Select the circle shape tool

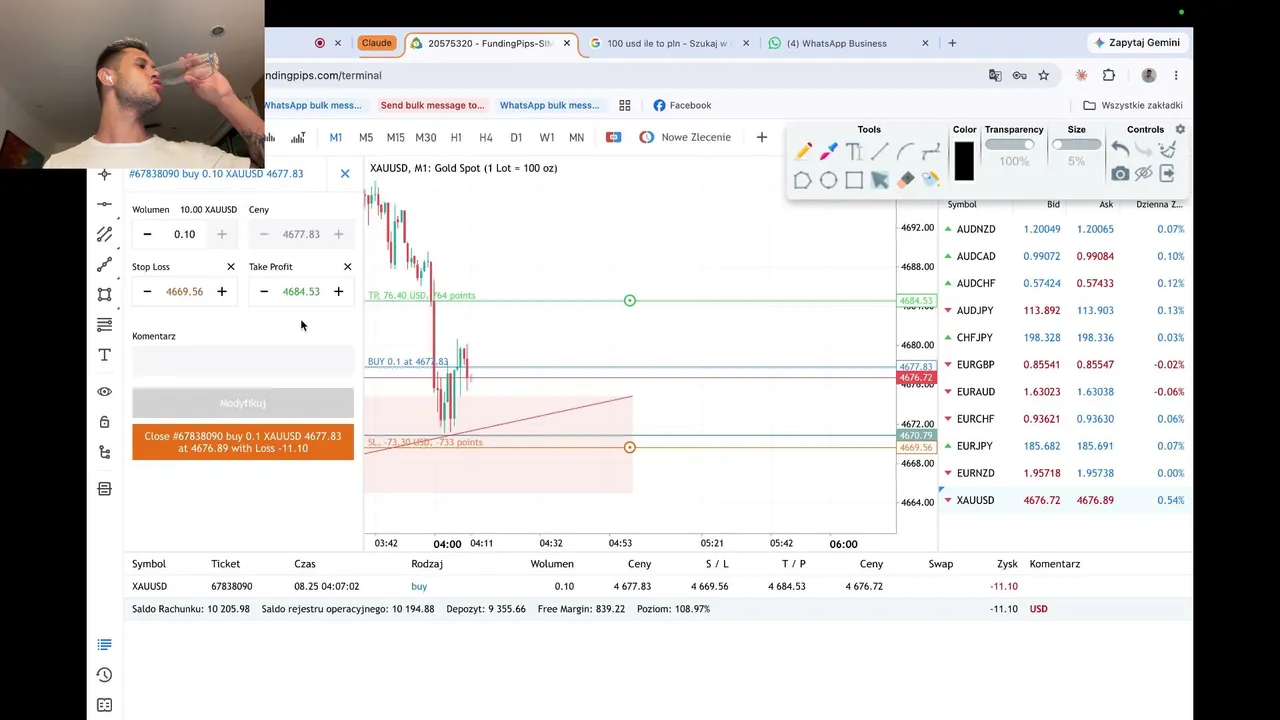(829, 180)
